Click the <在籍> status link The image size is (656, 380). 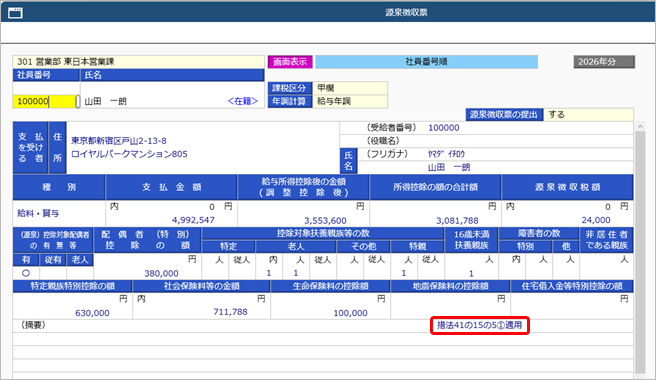(x=243, y=101)
